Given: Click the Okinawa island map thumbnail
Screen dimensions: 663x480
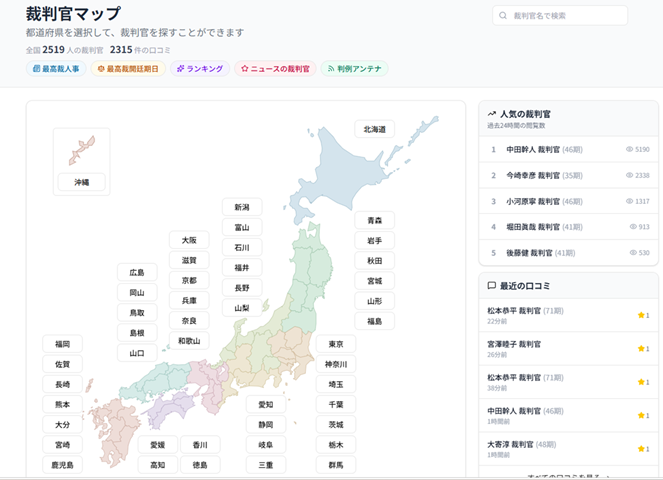Looking at the screenshot, I should [82, 151].
